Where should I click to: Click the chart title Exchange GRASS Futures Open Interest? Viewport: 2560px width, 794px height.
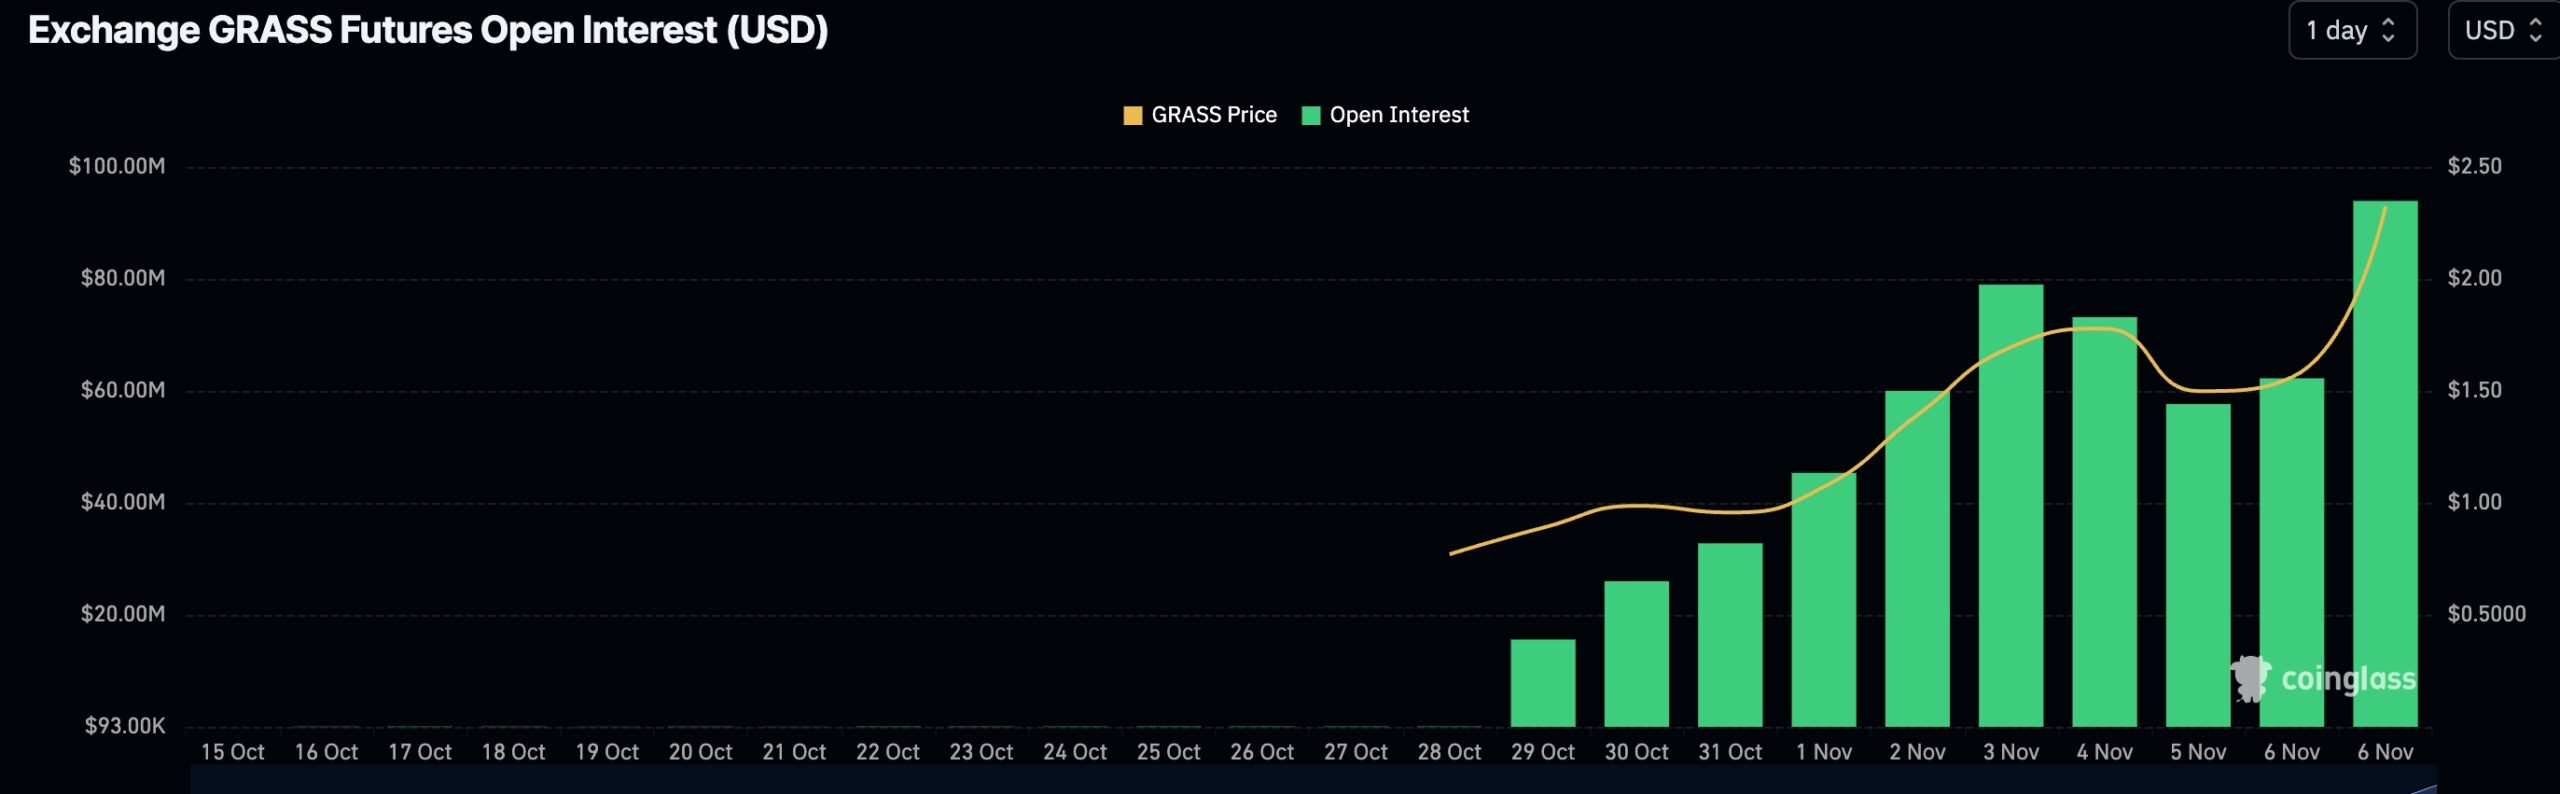[x=428, y=30]
